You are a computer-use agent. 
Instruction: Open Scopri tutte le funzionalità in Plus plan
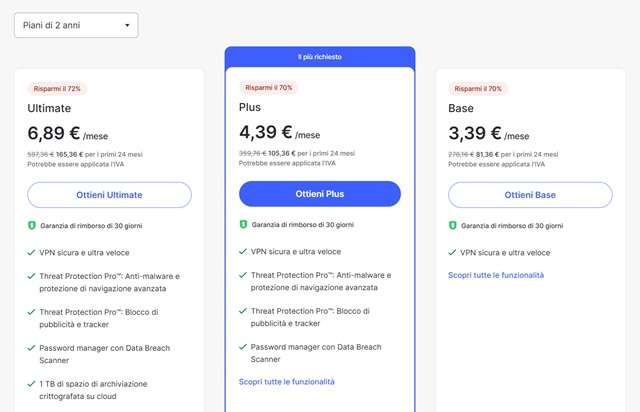[x=287, y=382]
